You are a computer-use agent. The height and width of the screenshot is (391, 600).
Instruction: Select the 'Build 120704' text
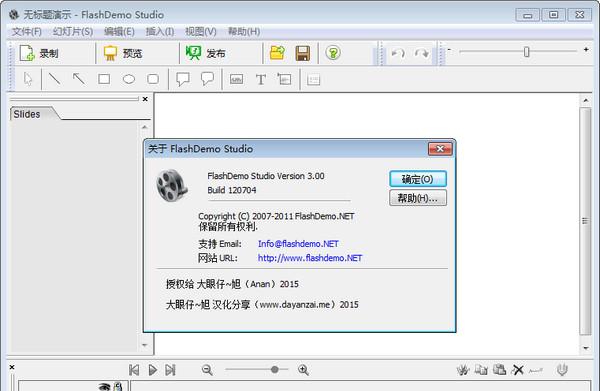[232, 190]
